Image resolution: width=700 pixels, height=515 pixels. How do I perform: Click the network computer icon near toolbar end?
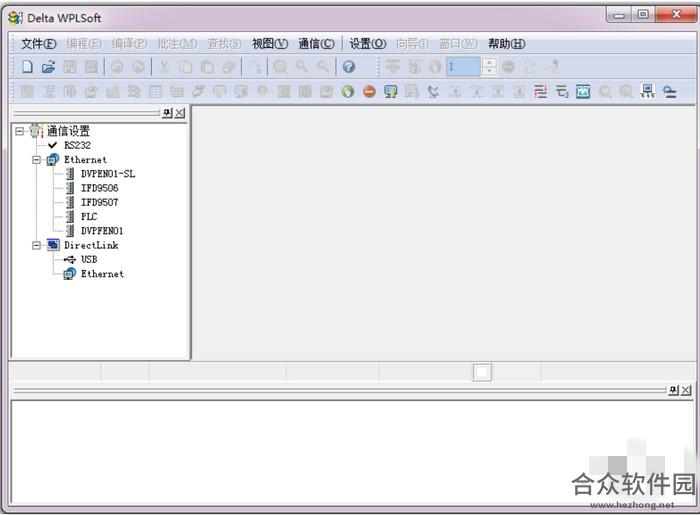[647, 91]
